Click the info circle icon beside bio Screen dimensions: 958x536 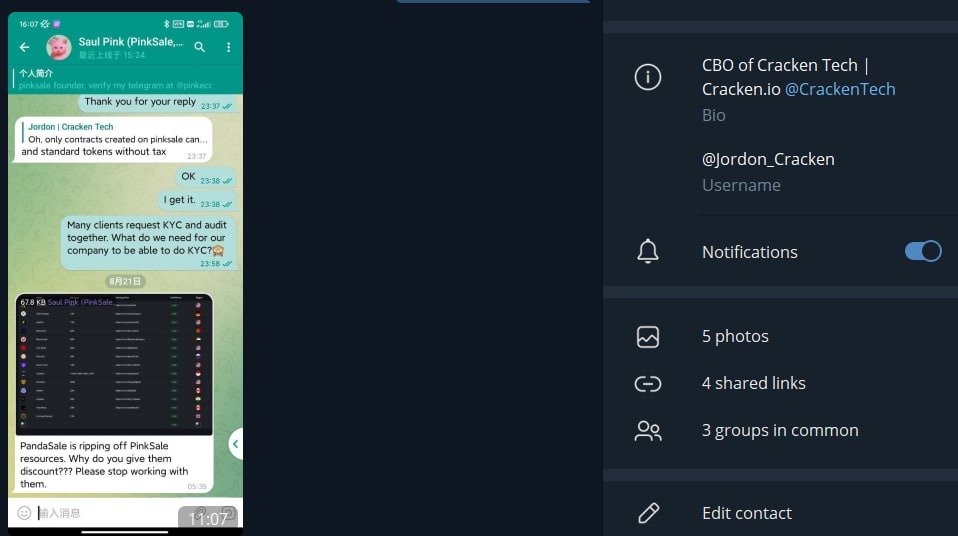pos(648,77)
